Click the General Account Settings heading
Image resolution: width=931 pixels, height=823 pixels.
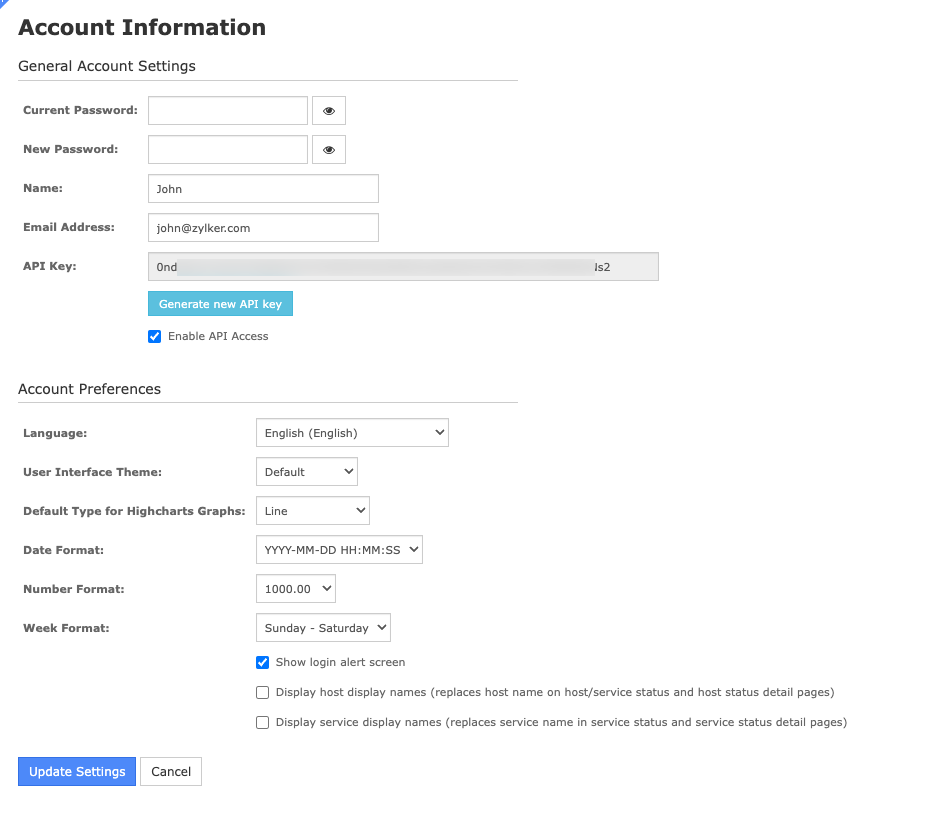coord(107,66)
